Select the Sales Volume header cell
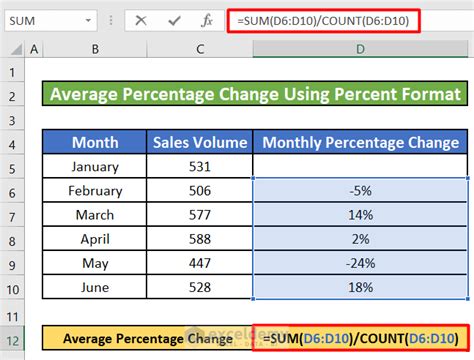The image size is (474, 360). click(200, 142)
